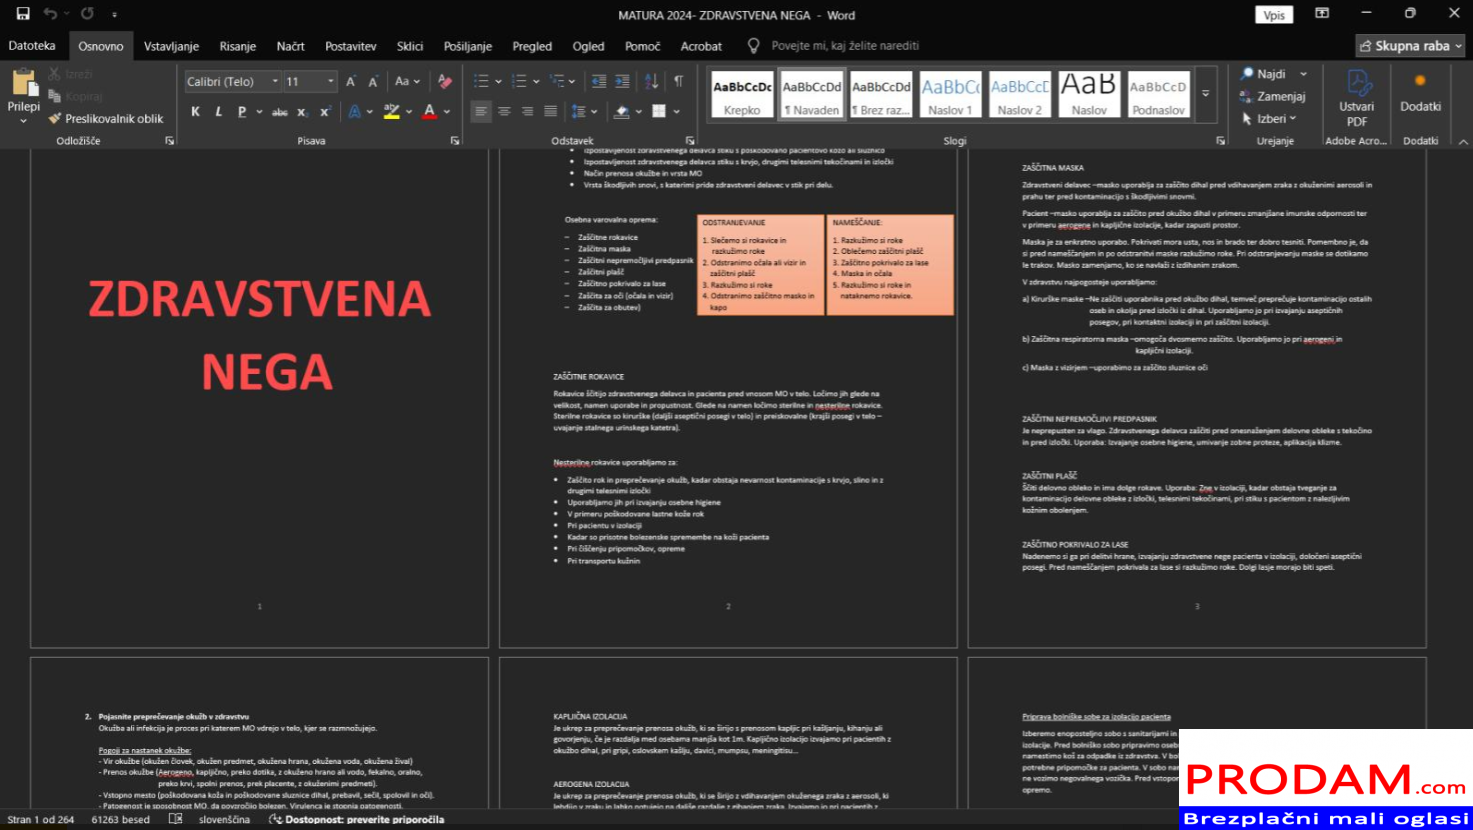Open the Pisava font dialog launcher
This screenshot has width=1473, height=830.
pos(455,141)
